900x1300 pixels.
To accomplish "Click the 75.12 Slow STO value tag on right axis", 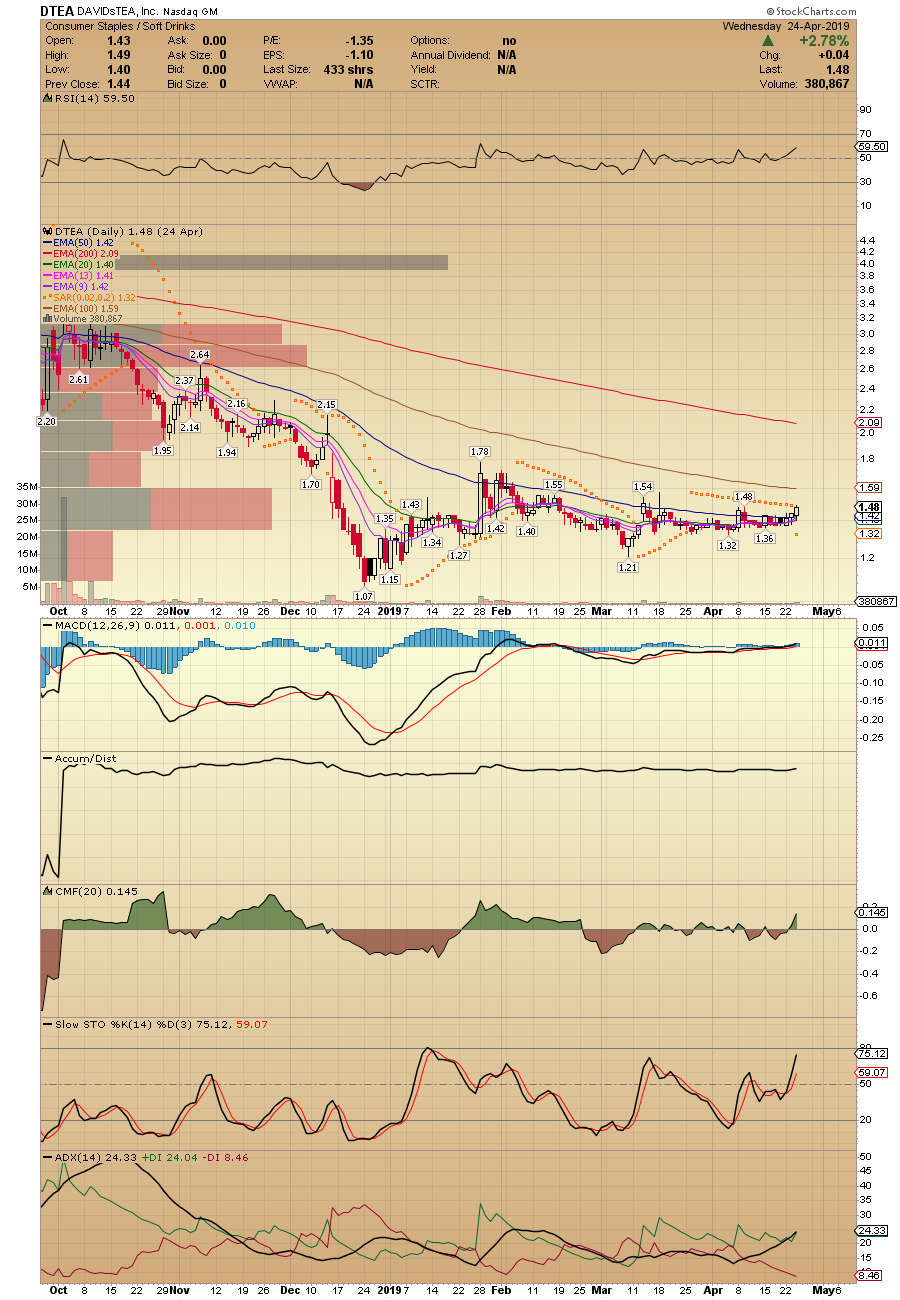I will pyautogui.click(x=874, y=1054).
